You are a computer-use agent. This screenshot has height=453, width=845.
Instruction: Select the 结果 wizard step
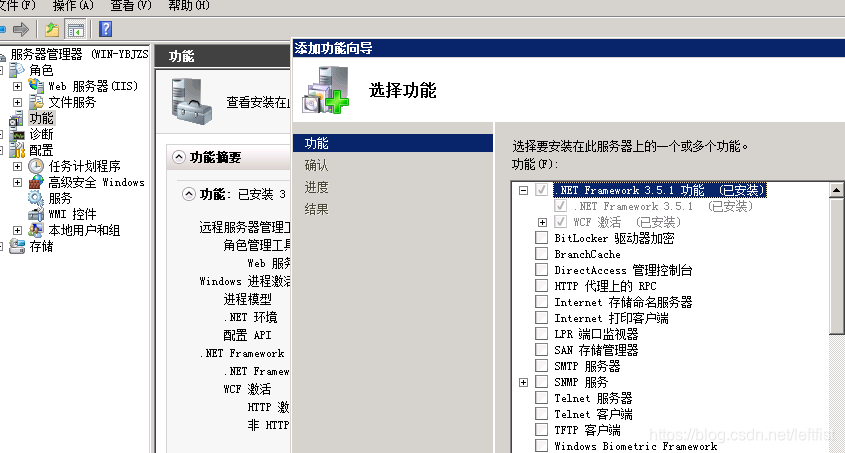click(x=316, y=209)
